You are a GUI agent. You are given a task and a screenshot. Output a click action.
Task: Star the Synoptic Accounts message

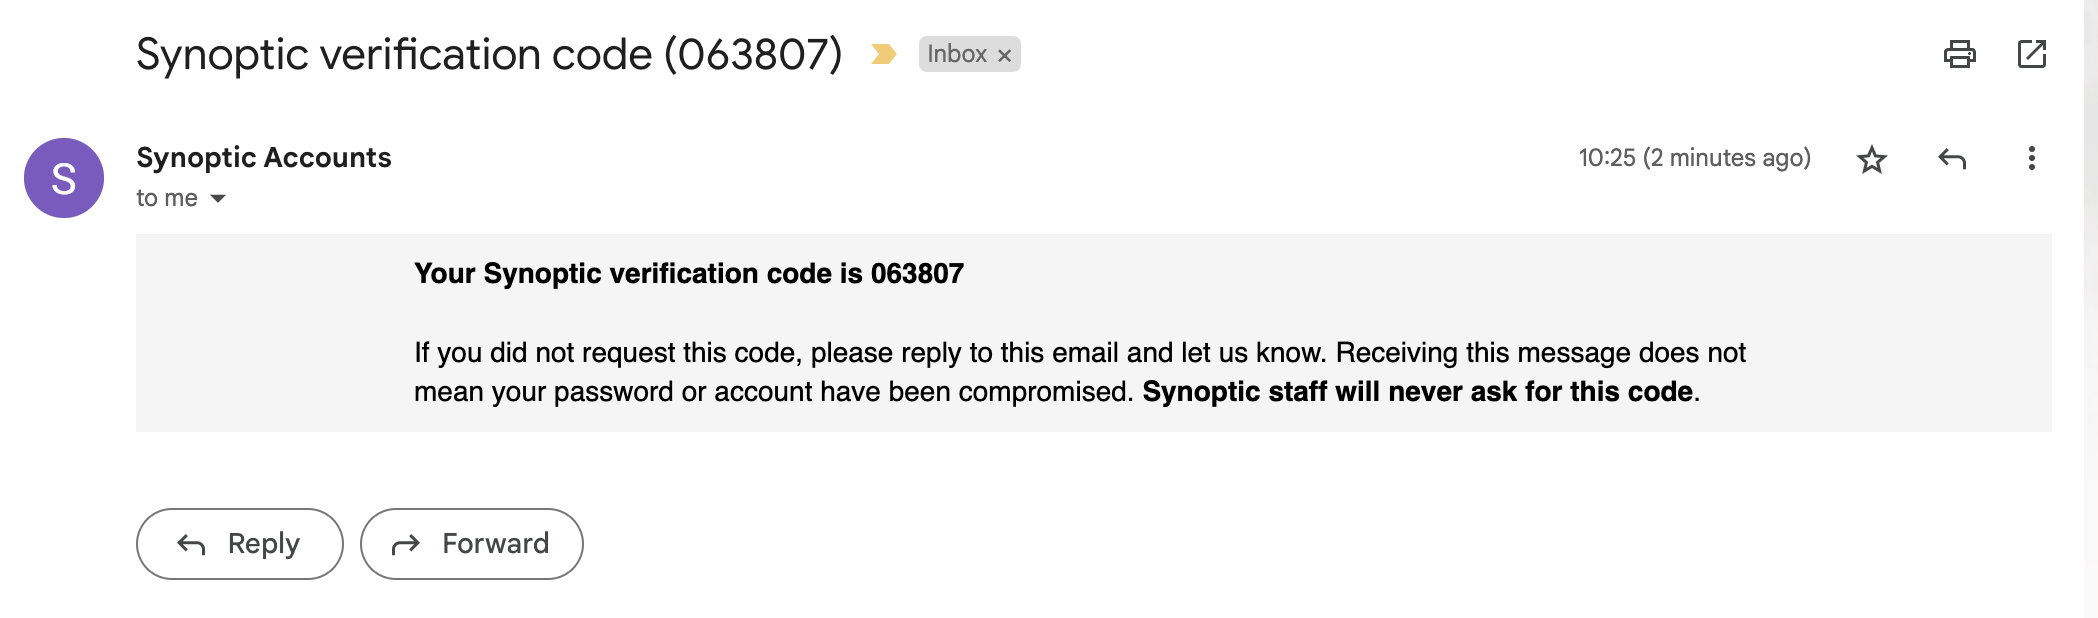(1871, 159)
